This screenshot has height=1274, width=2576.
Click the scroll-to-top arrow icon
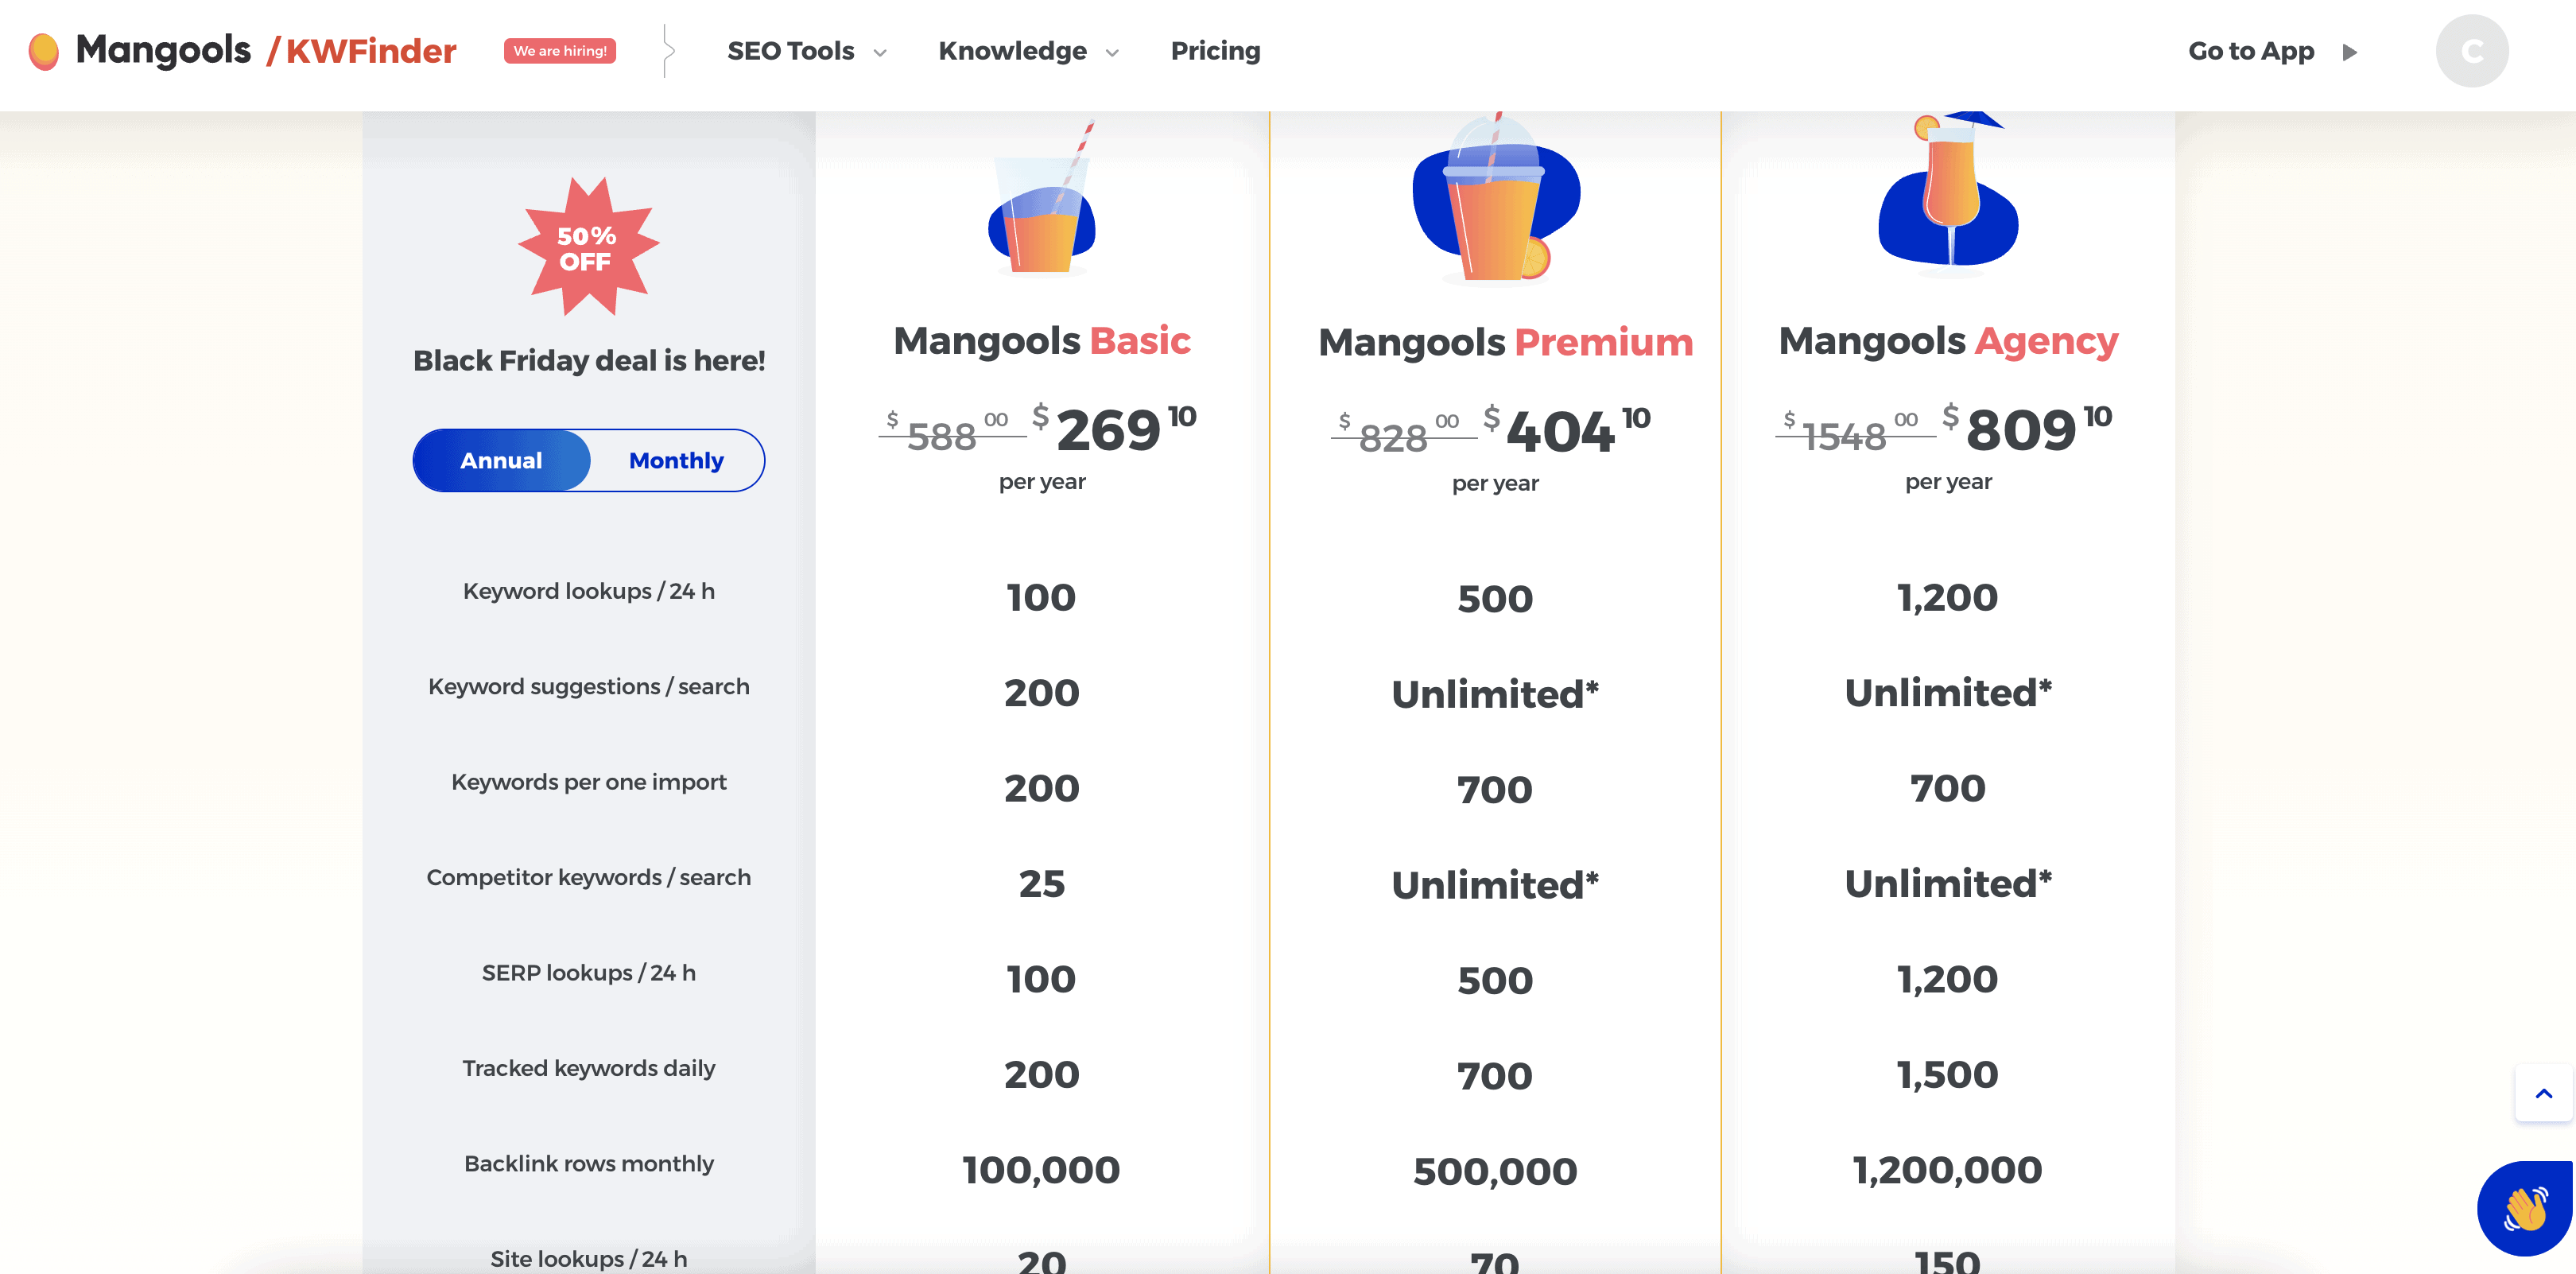[2544, 1093]
